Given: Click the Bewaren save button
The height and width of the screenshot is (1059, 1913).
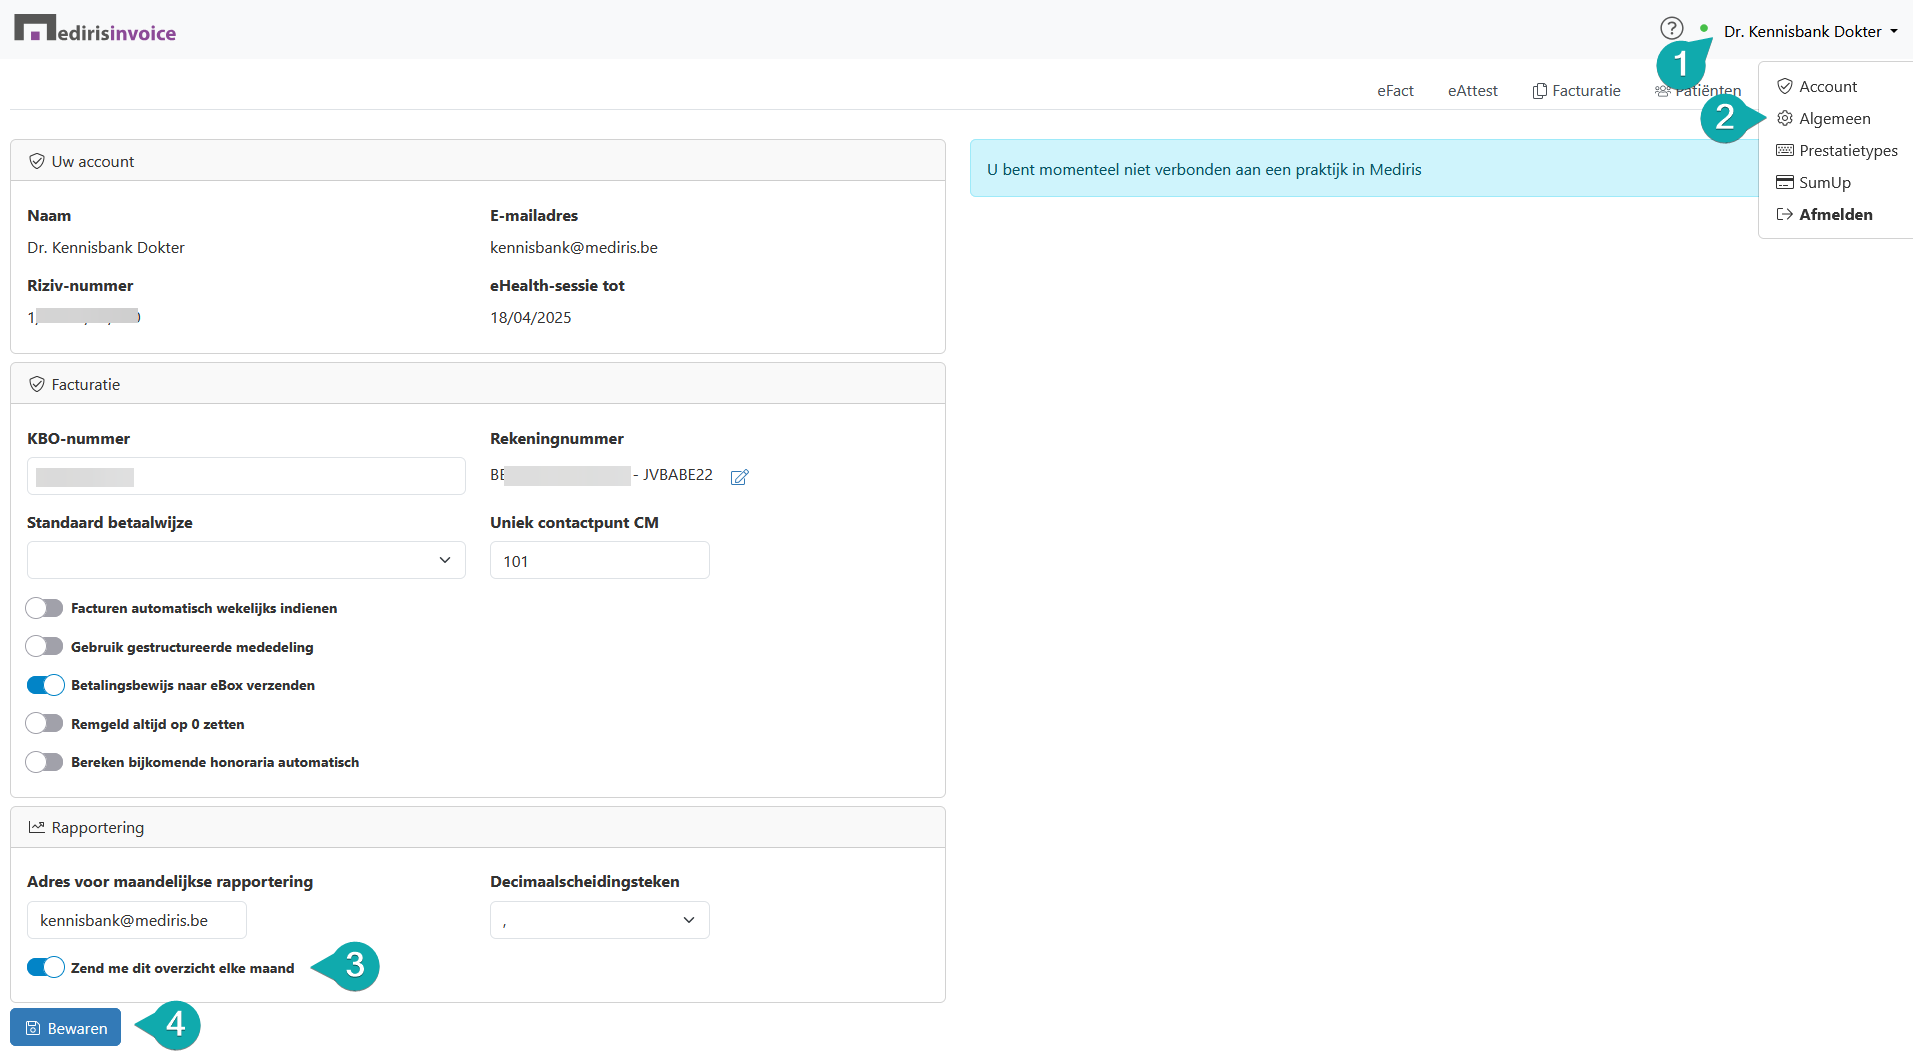Looking at the screenshot, I should (66, 1028).
